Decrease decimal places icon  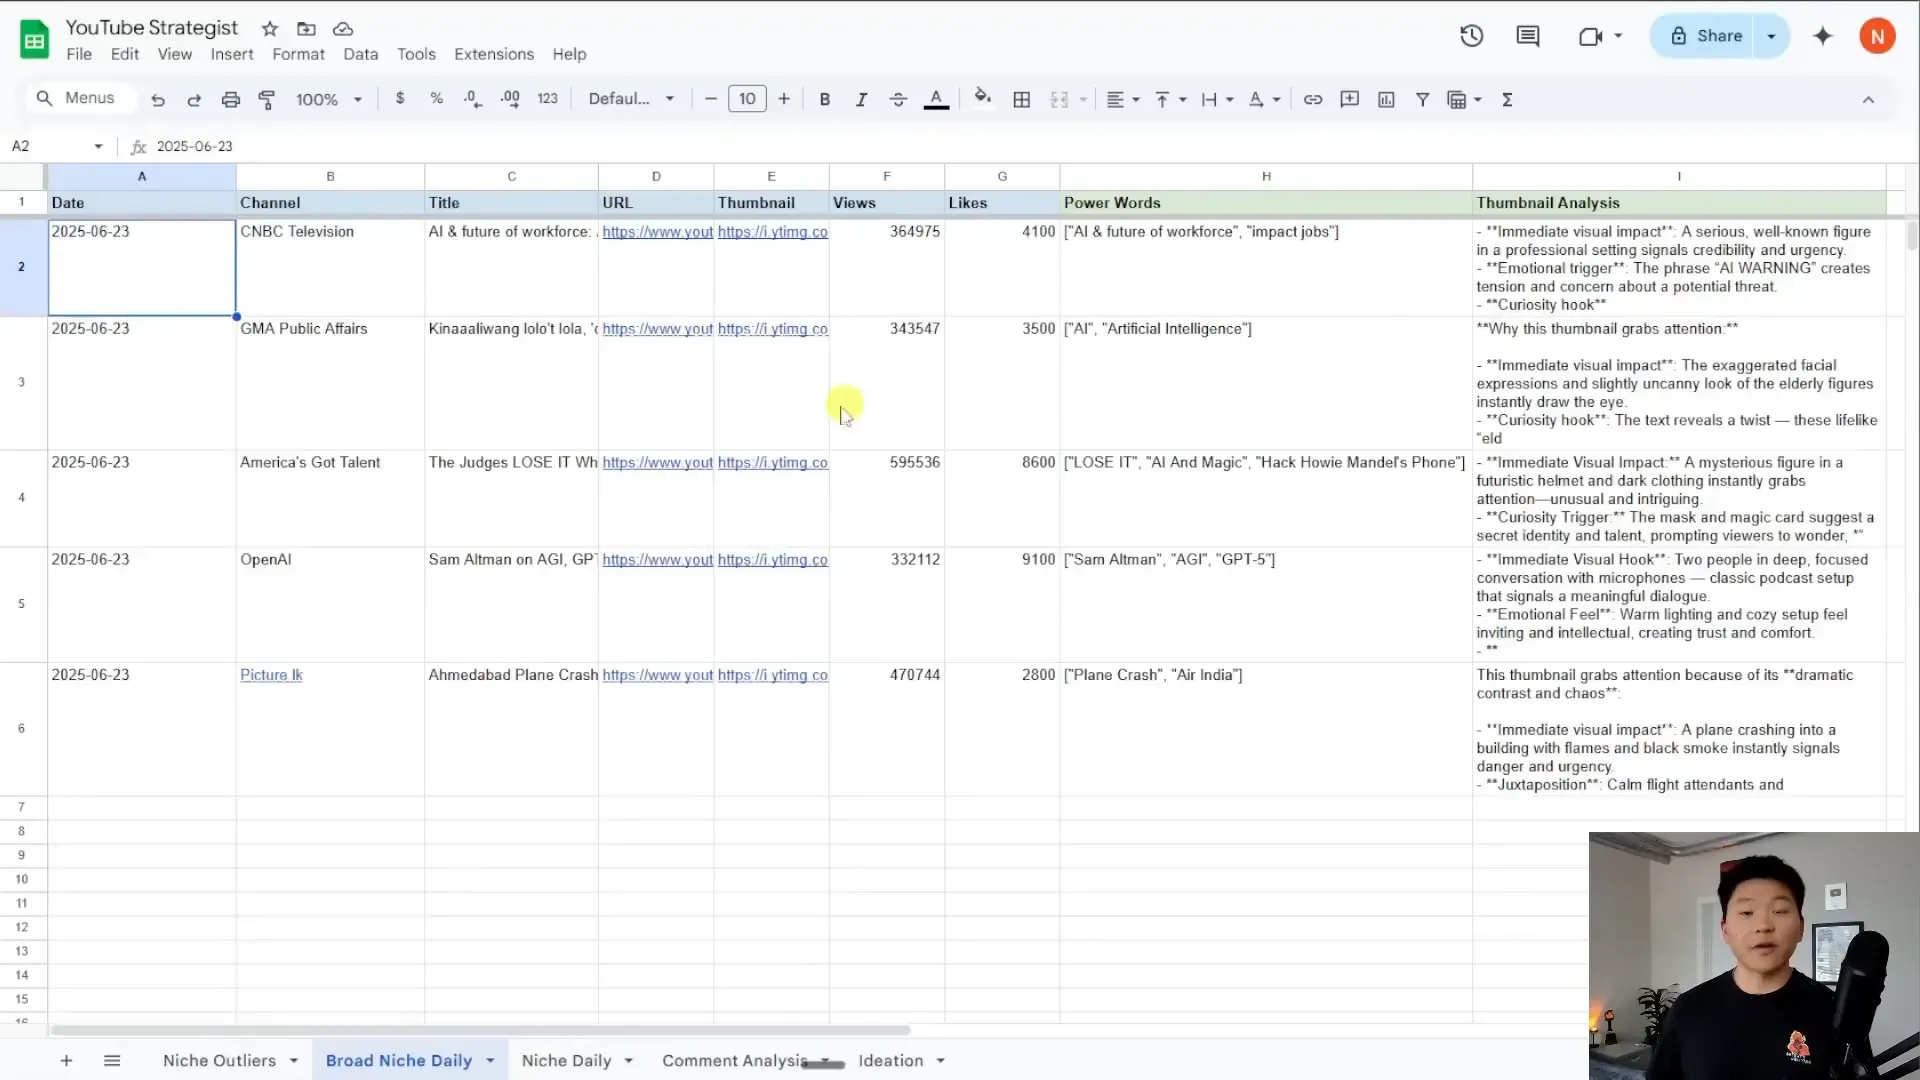click(x=473, y=98)
